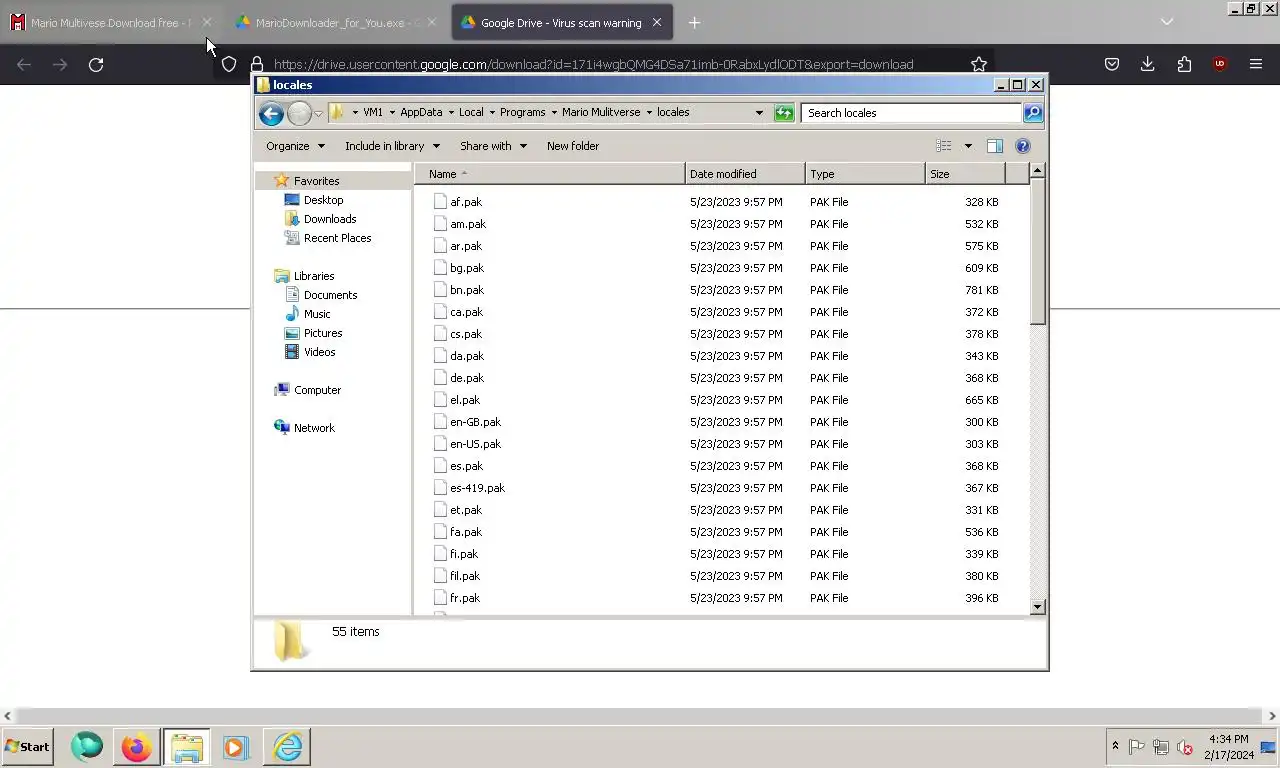Expand breadcrumb arrow after AppData

[x=450, y=113]
